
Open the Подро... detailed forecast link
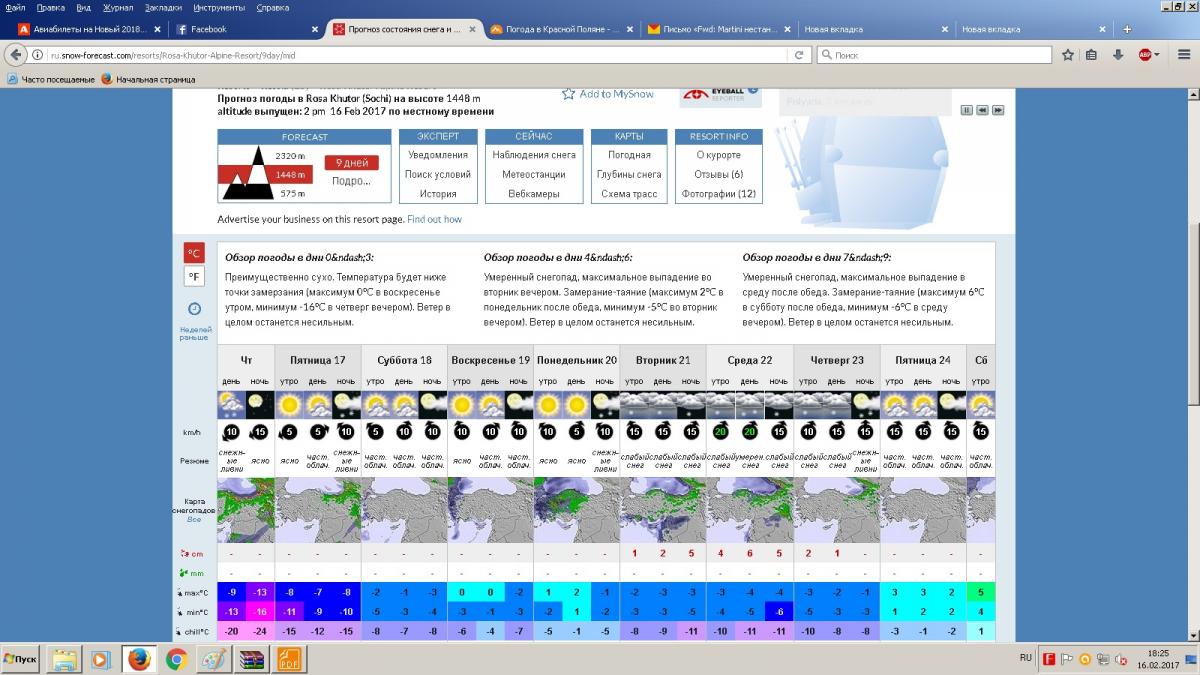pos(352,181)
